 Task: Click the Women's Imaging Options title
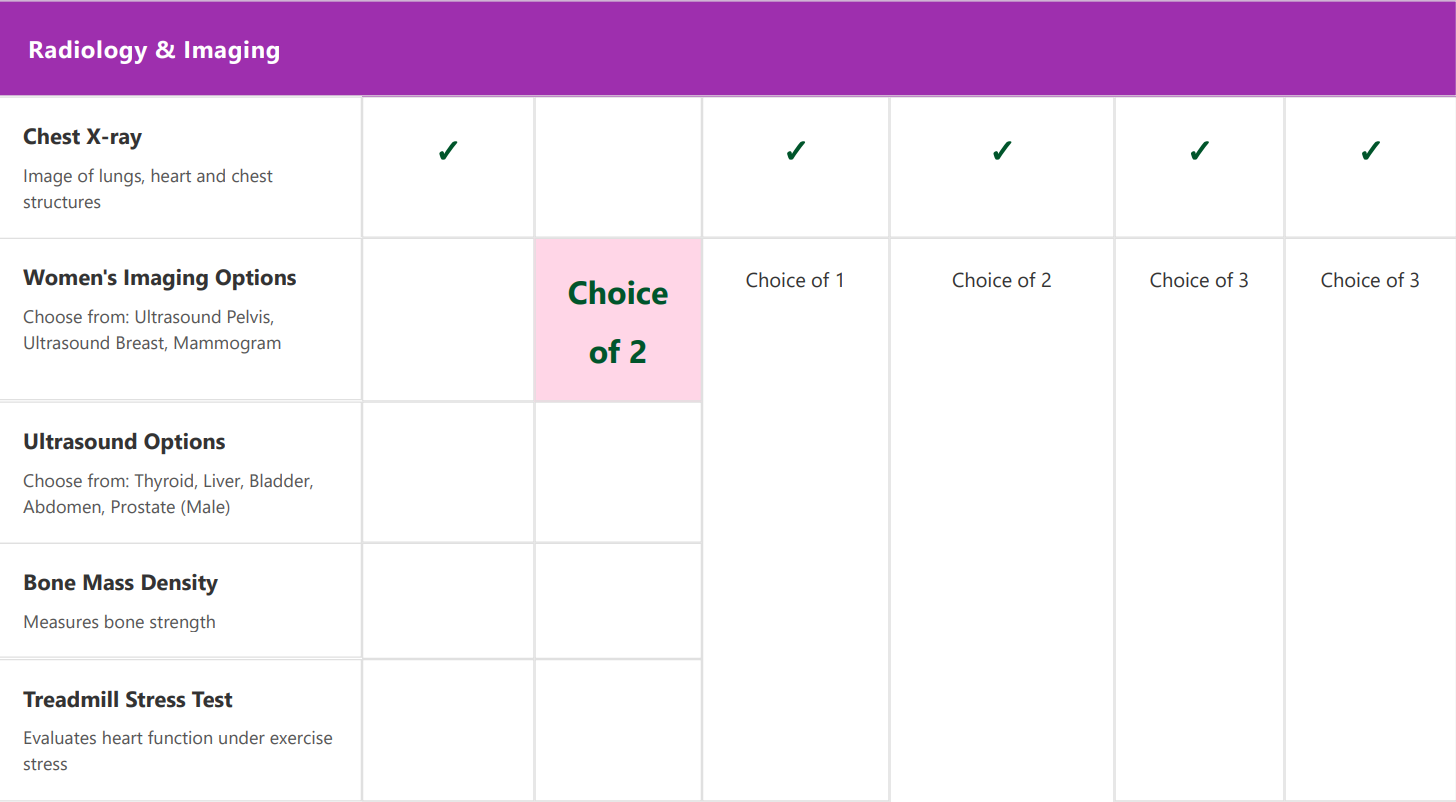click(160, 278)
